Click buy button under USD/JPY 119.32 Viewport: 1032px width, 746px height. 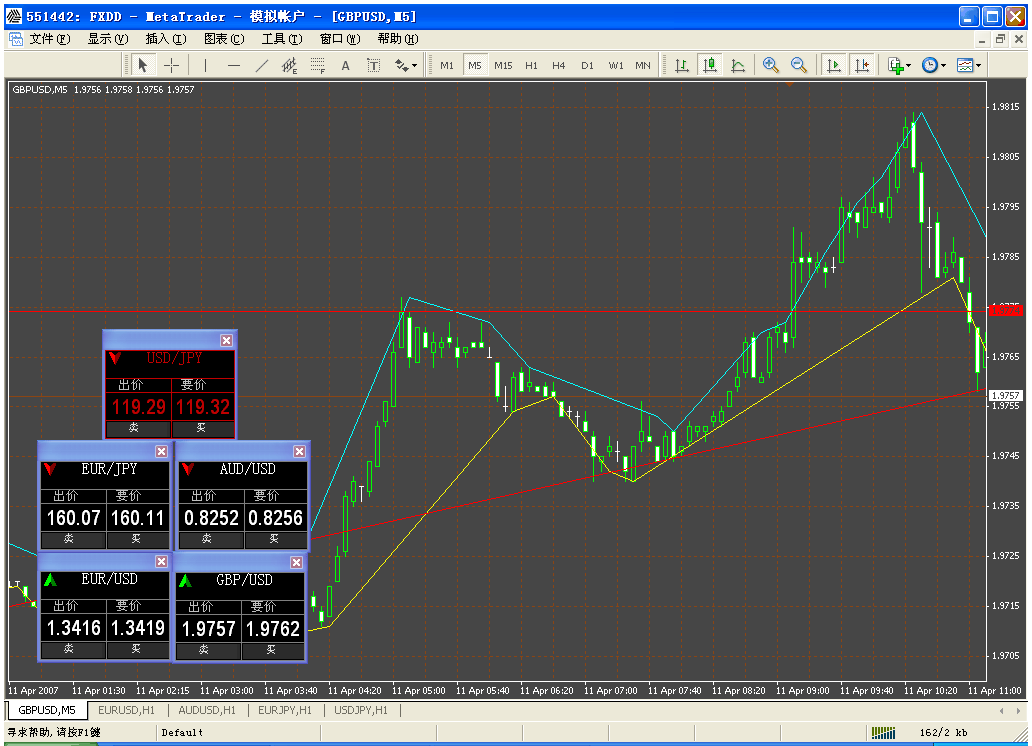(203, 428)
